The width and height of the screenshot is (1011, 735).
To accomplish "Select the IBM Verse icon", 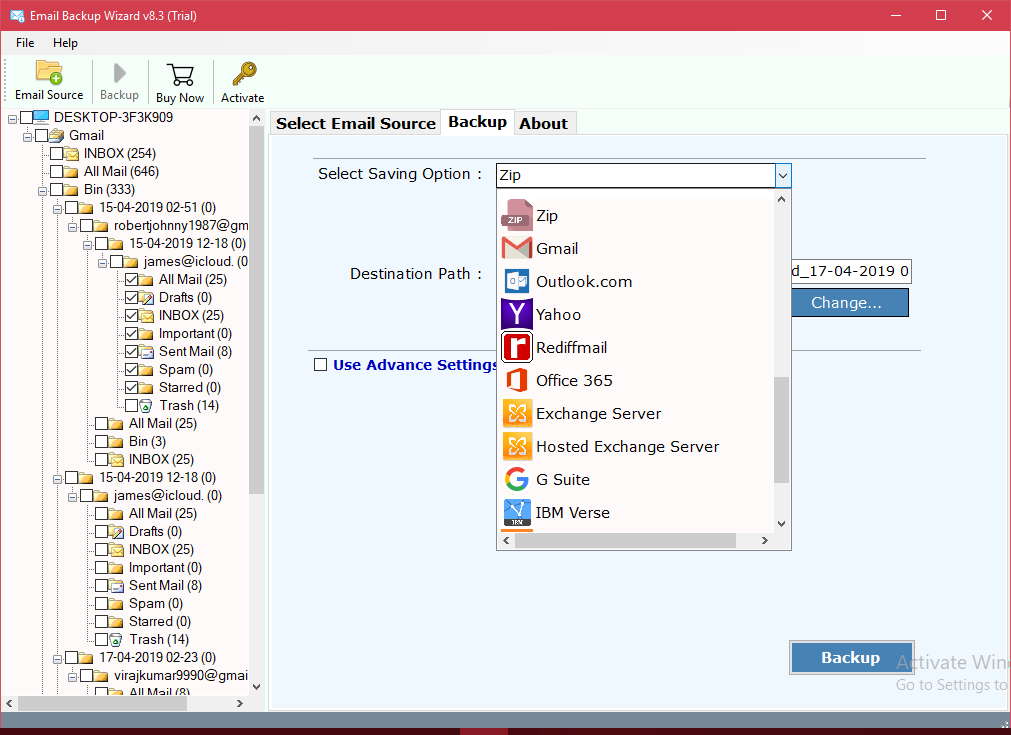I will [x=516, y=513].
